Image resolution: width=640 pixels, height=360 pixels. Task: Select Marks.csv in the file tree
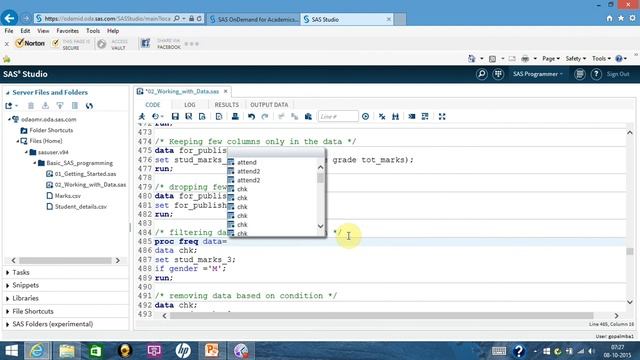[67, 196]
